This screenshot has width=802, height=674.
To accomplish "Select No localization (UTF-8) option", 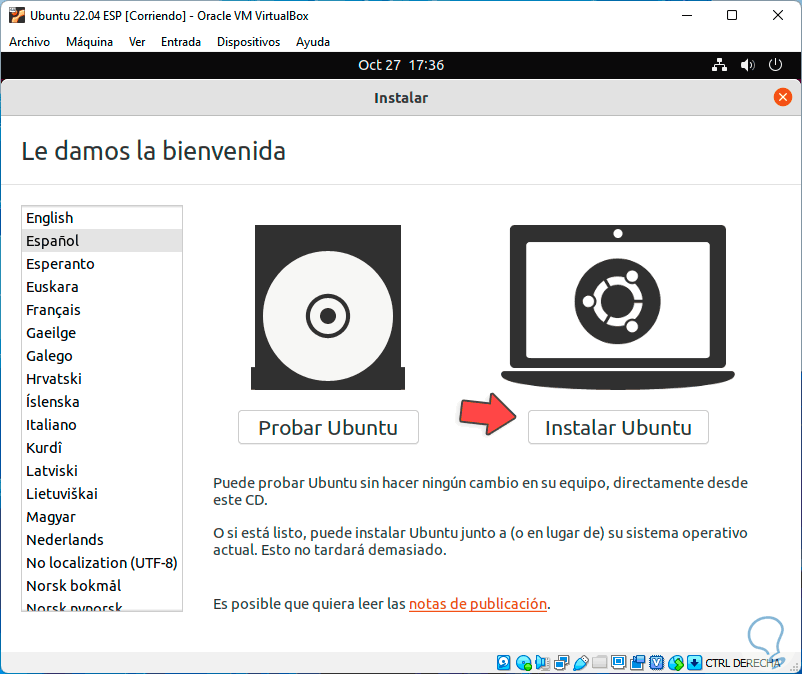I will [x=102, y=563].
